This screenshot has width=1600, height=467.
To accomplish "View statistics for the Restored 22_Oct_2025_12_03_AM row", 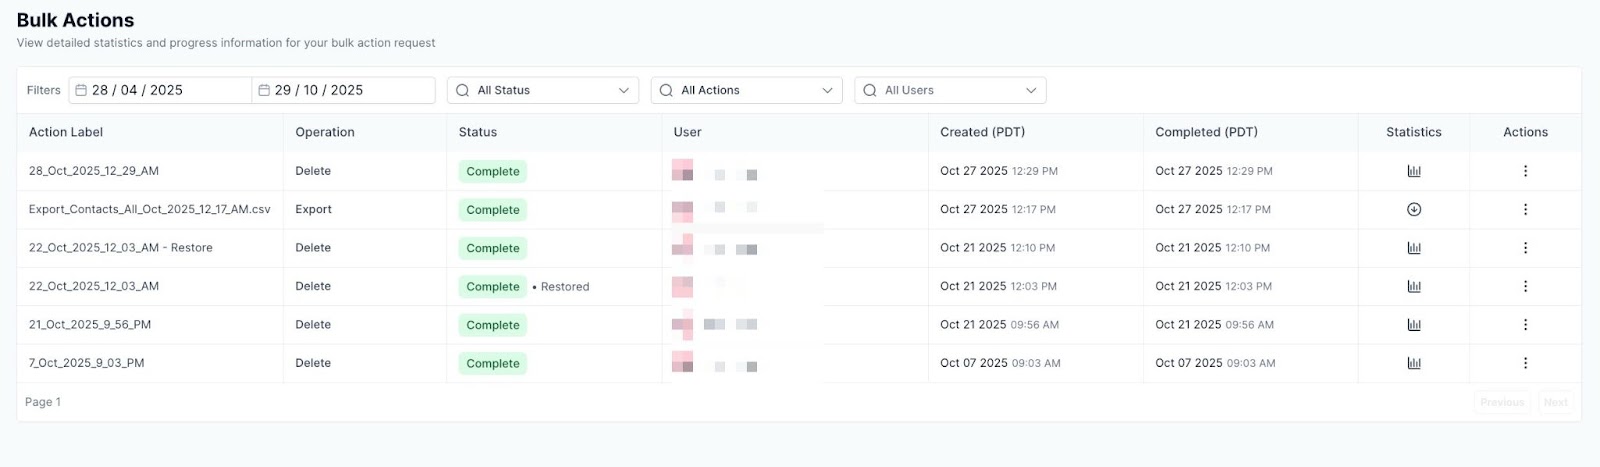I will [1413, 286].
